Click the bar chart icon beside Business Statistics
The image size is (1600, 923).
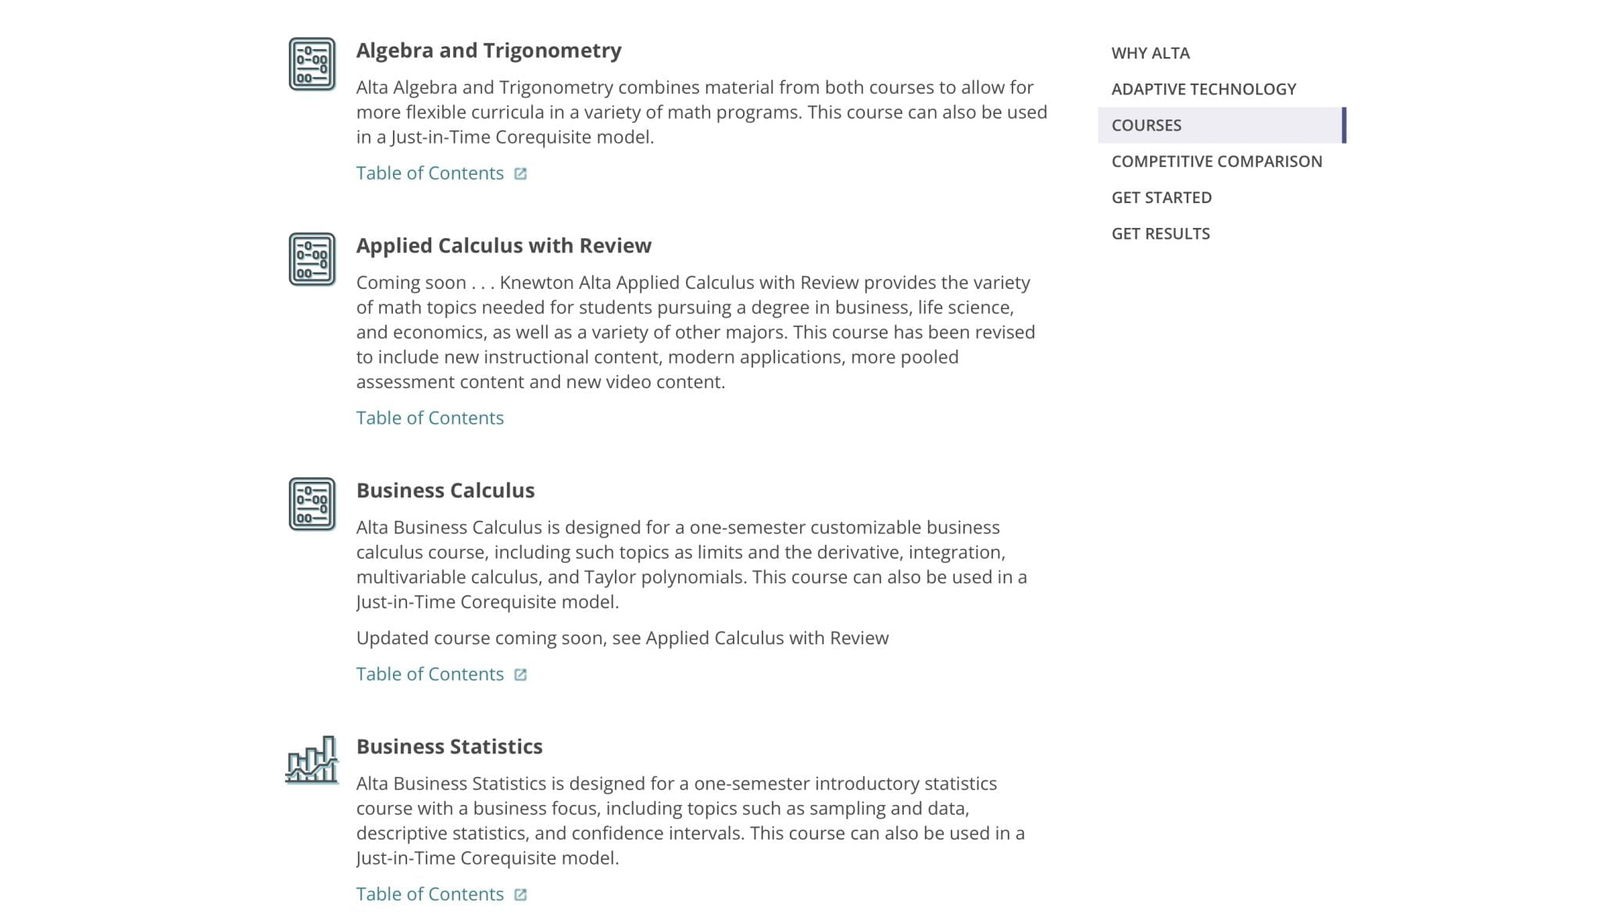coord(312,762)
